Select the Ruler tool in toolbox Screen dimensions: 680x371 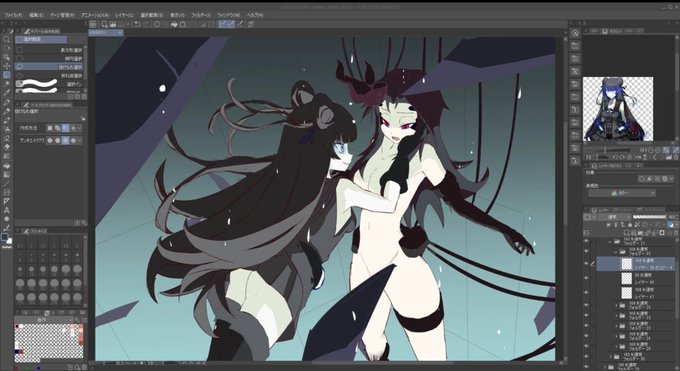click(x=7, y=201)
